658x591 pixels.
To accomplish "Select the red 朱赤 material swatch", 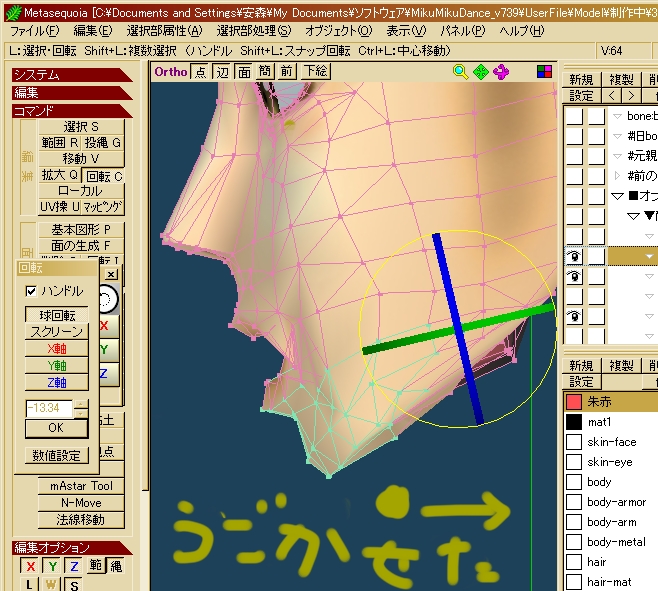I will coord(574,402).
